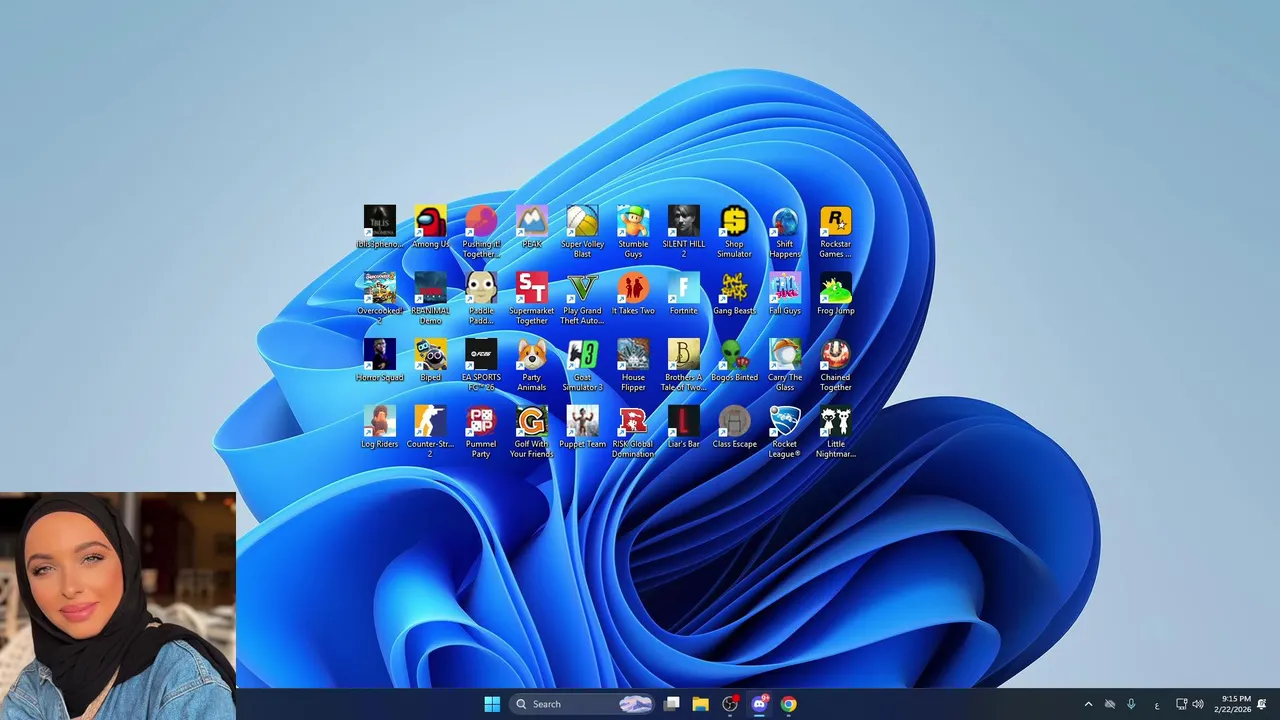
Task: Select the Pummel Party icon
Action: (481, 432)
